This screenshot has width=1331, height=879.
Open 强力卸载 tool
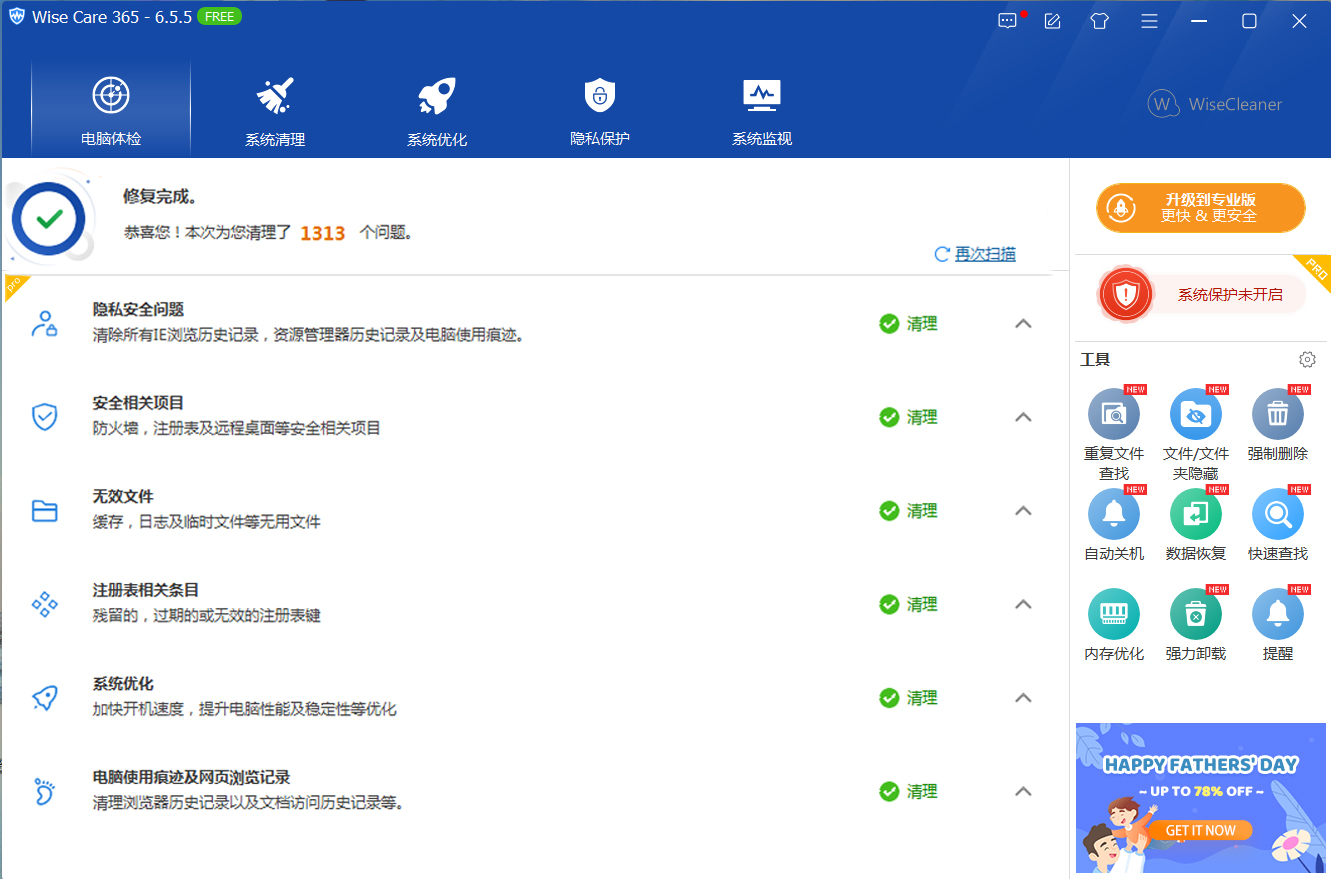pos(1196,626)
